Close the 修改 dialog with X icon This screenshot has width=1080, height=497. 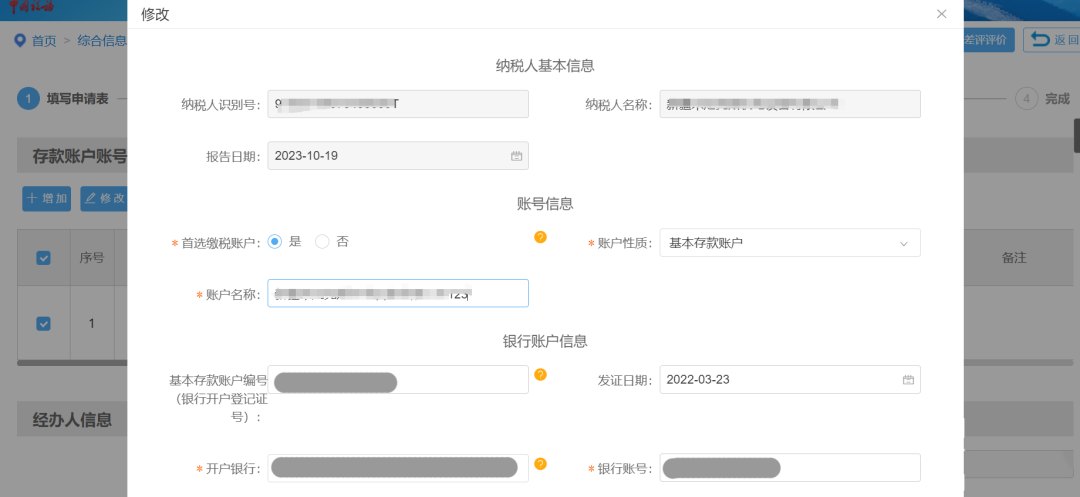[941, 14]
